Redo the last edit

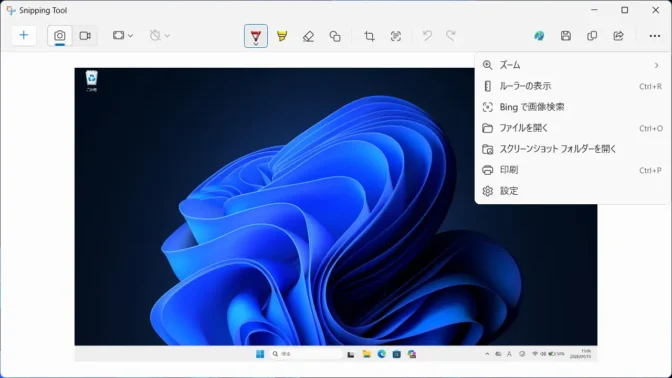[x=450, y=36]
